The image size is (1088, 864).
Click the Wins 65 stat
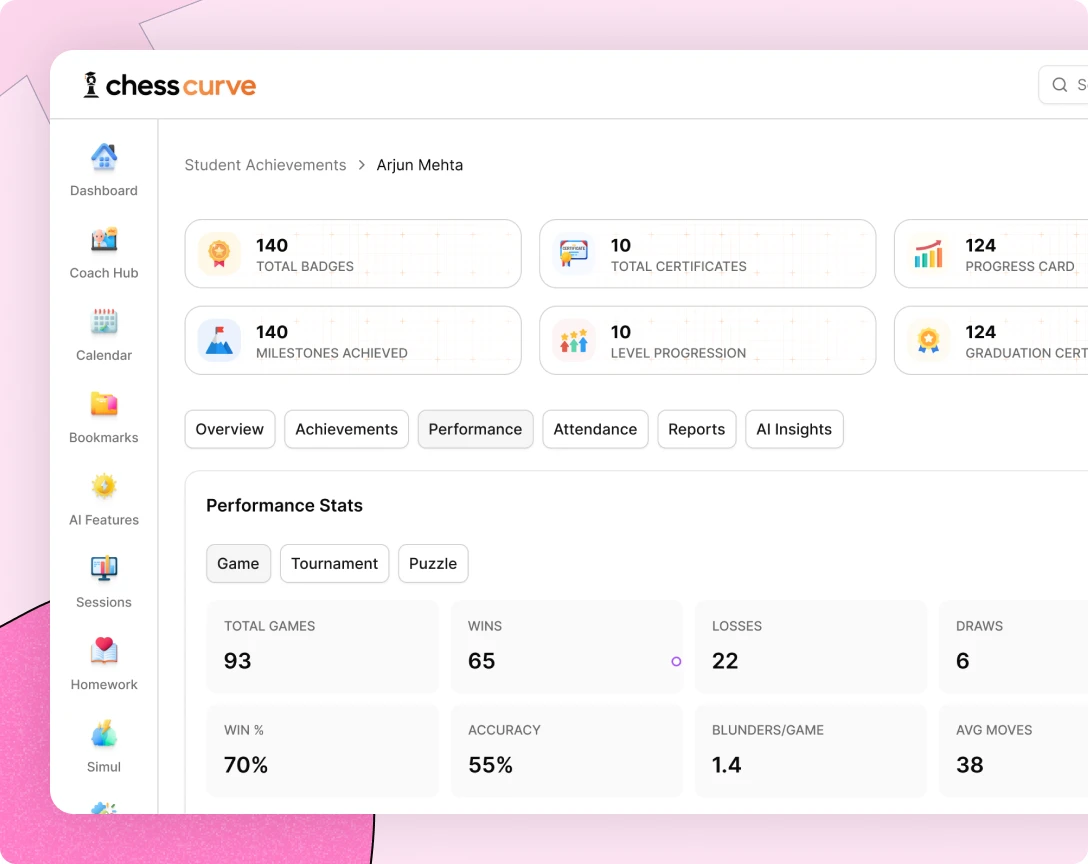pyautogui.click(x=567, y=647)
